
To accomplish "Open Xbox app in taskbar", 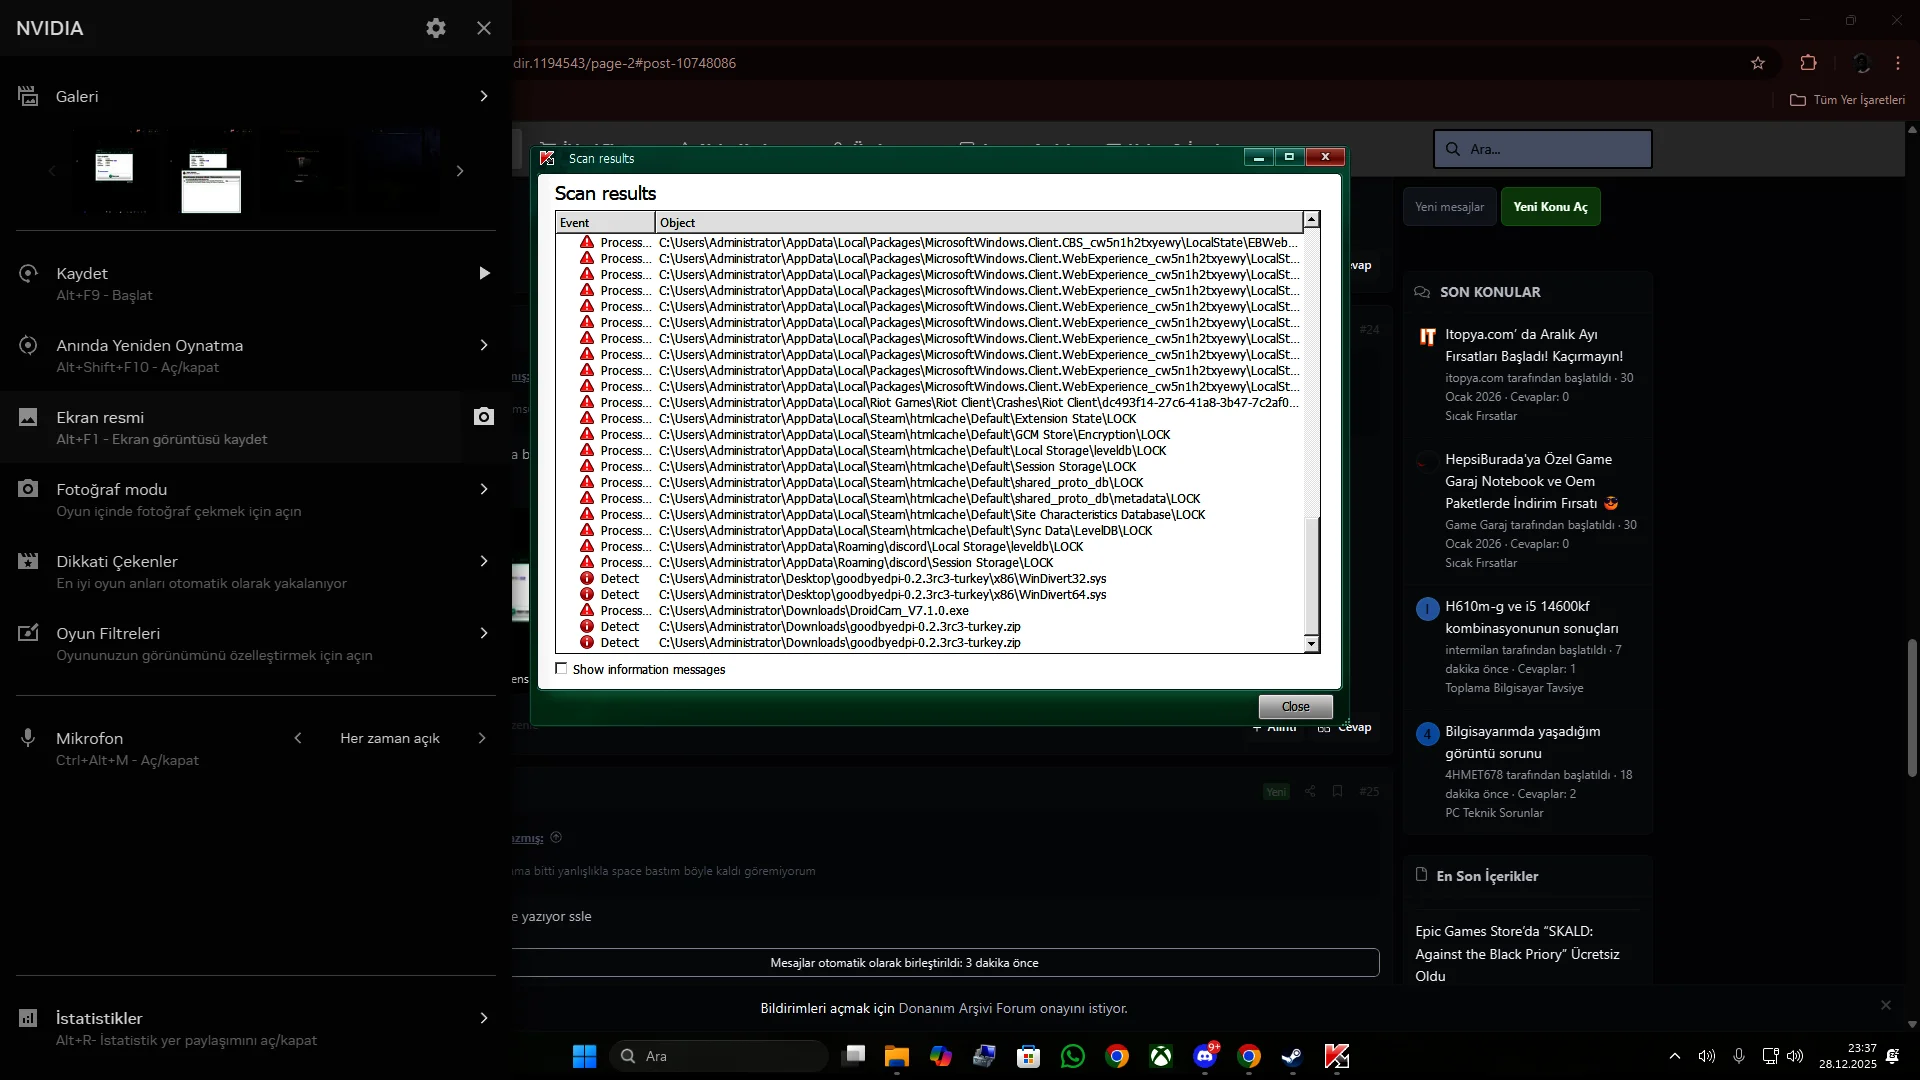I will (x=1161, y=1056).
